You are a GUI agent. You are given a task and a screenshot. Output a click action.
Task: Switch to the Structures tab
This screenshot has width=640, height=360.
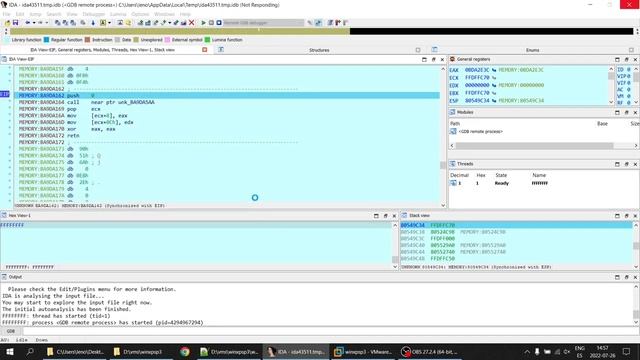tap(319, 50)
